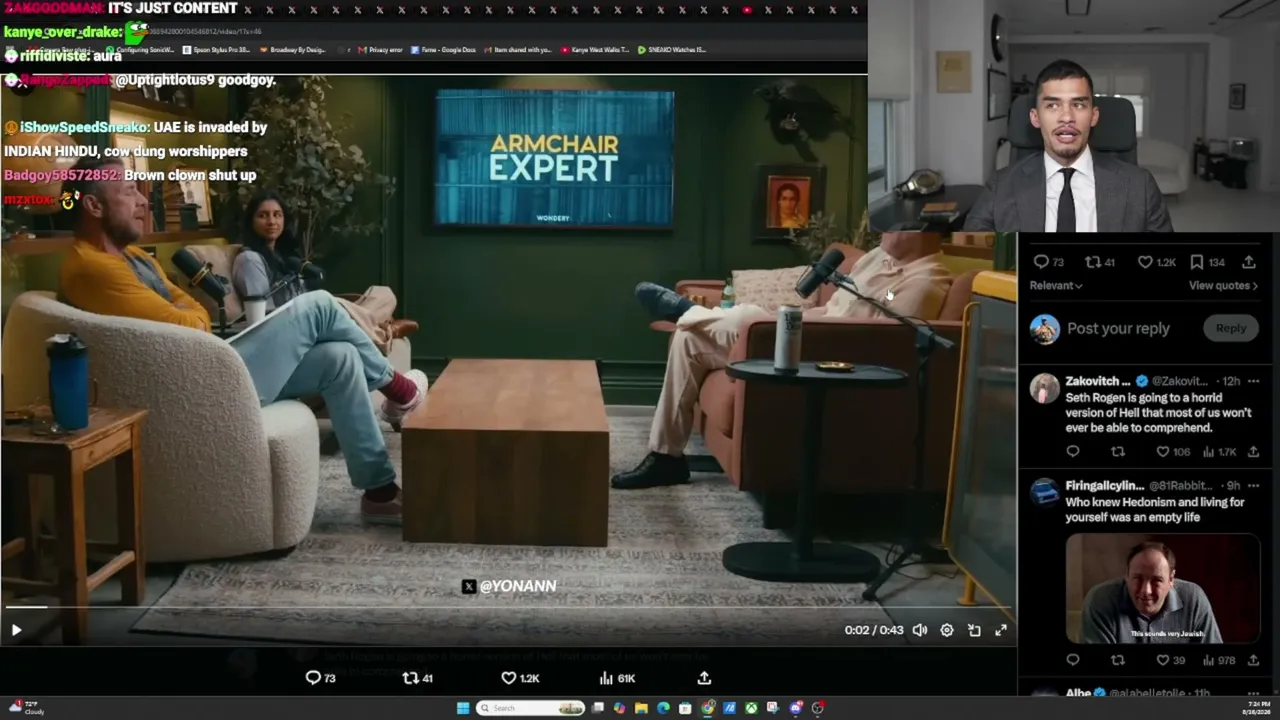Repost using the 41 reposts icon below video
1280x720 pixels.
(x=417, y=678)
